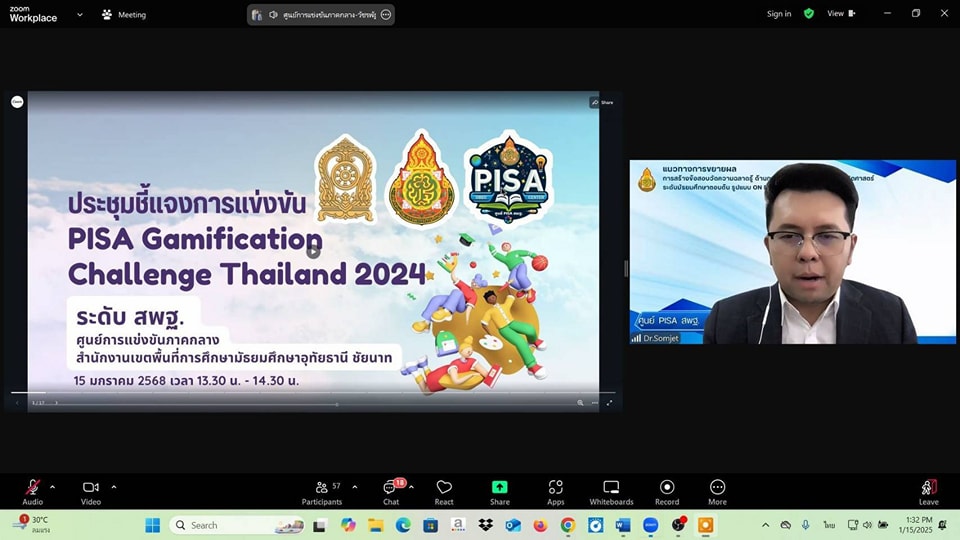Open Microsoft Edge from the taskbar
This screenshot has width=960, height=540.
coord(403,525)
